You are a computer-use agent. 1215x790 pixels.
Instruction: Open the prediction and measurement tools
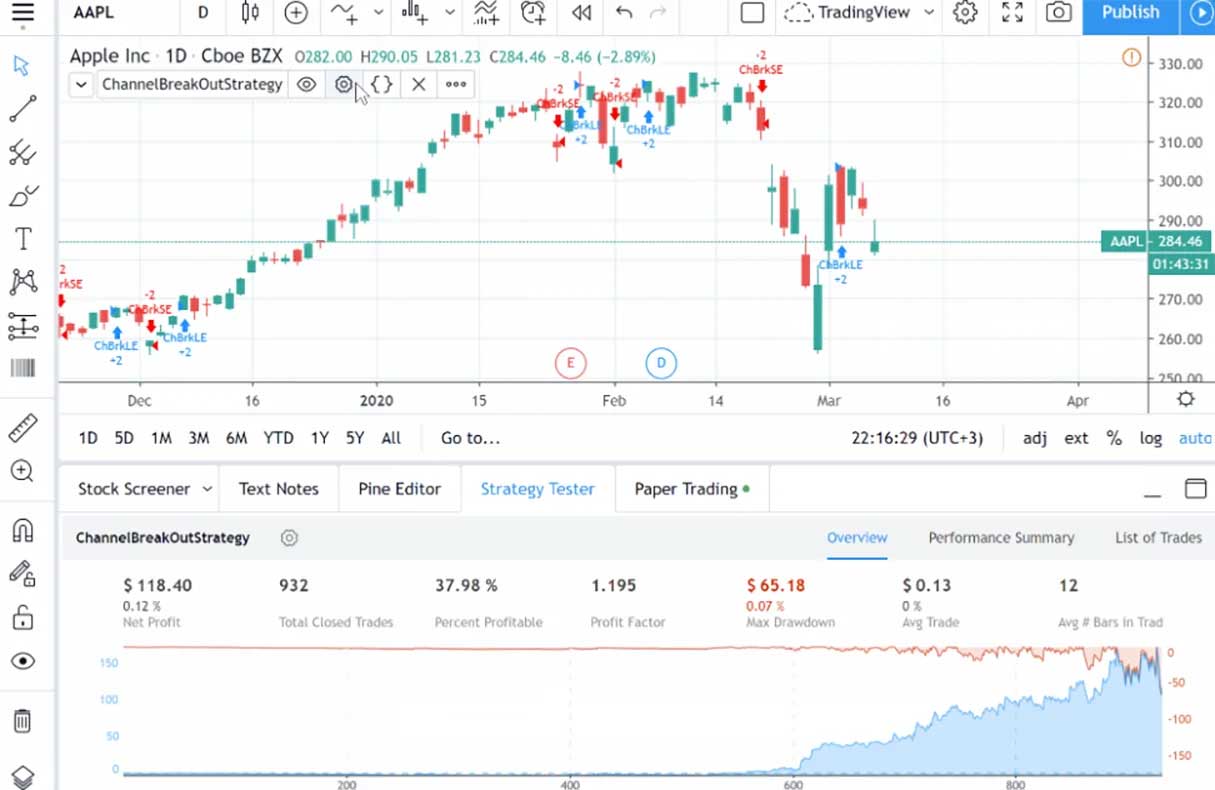[22, 325]
